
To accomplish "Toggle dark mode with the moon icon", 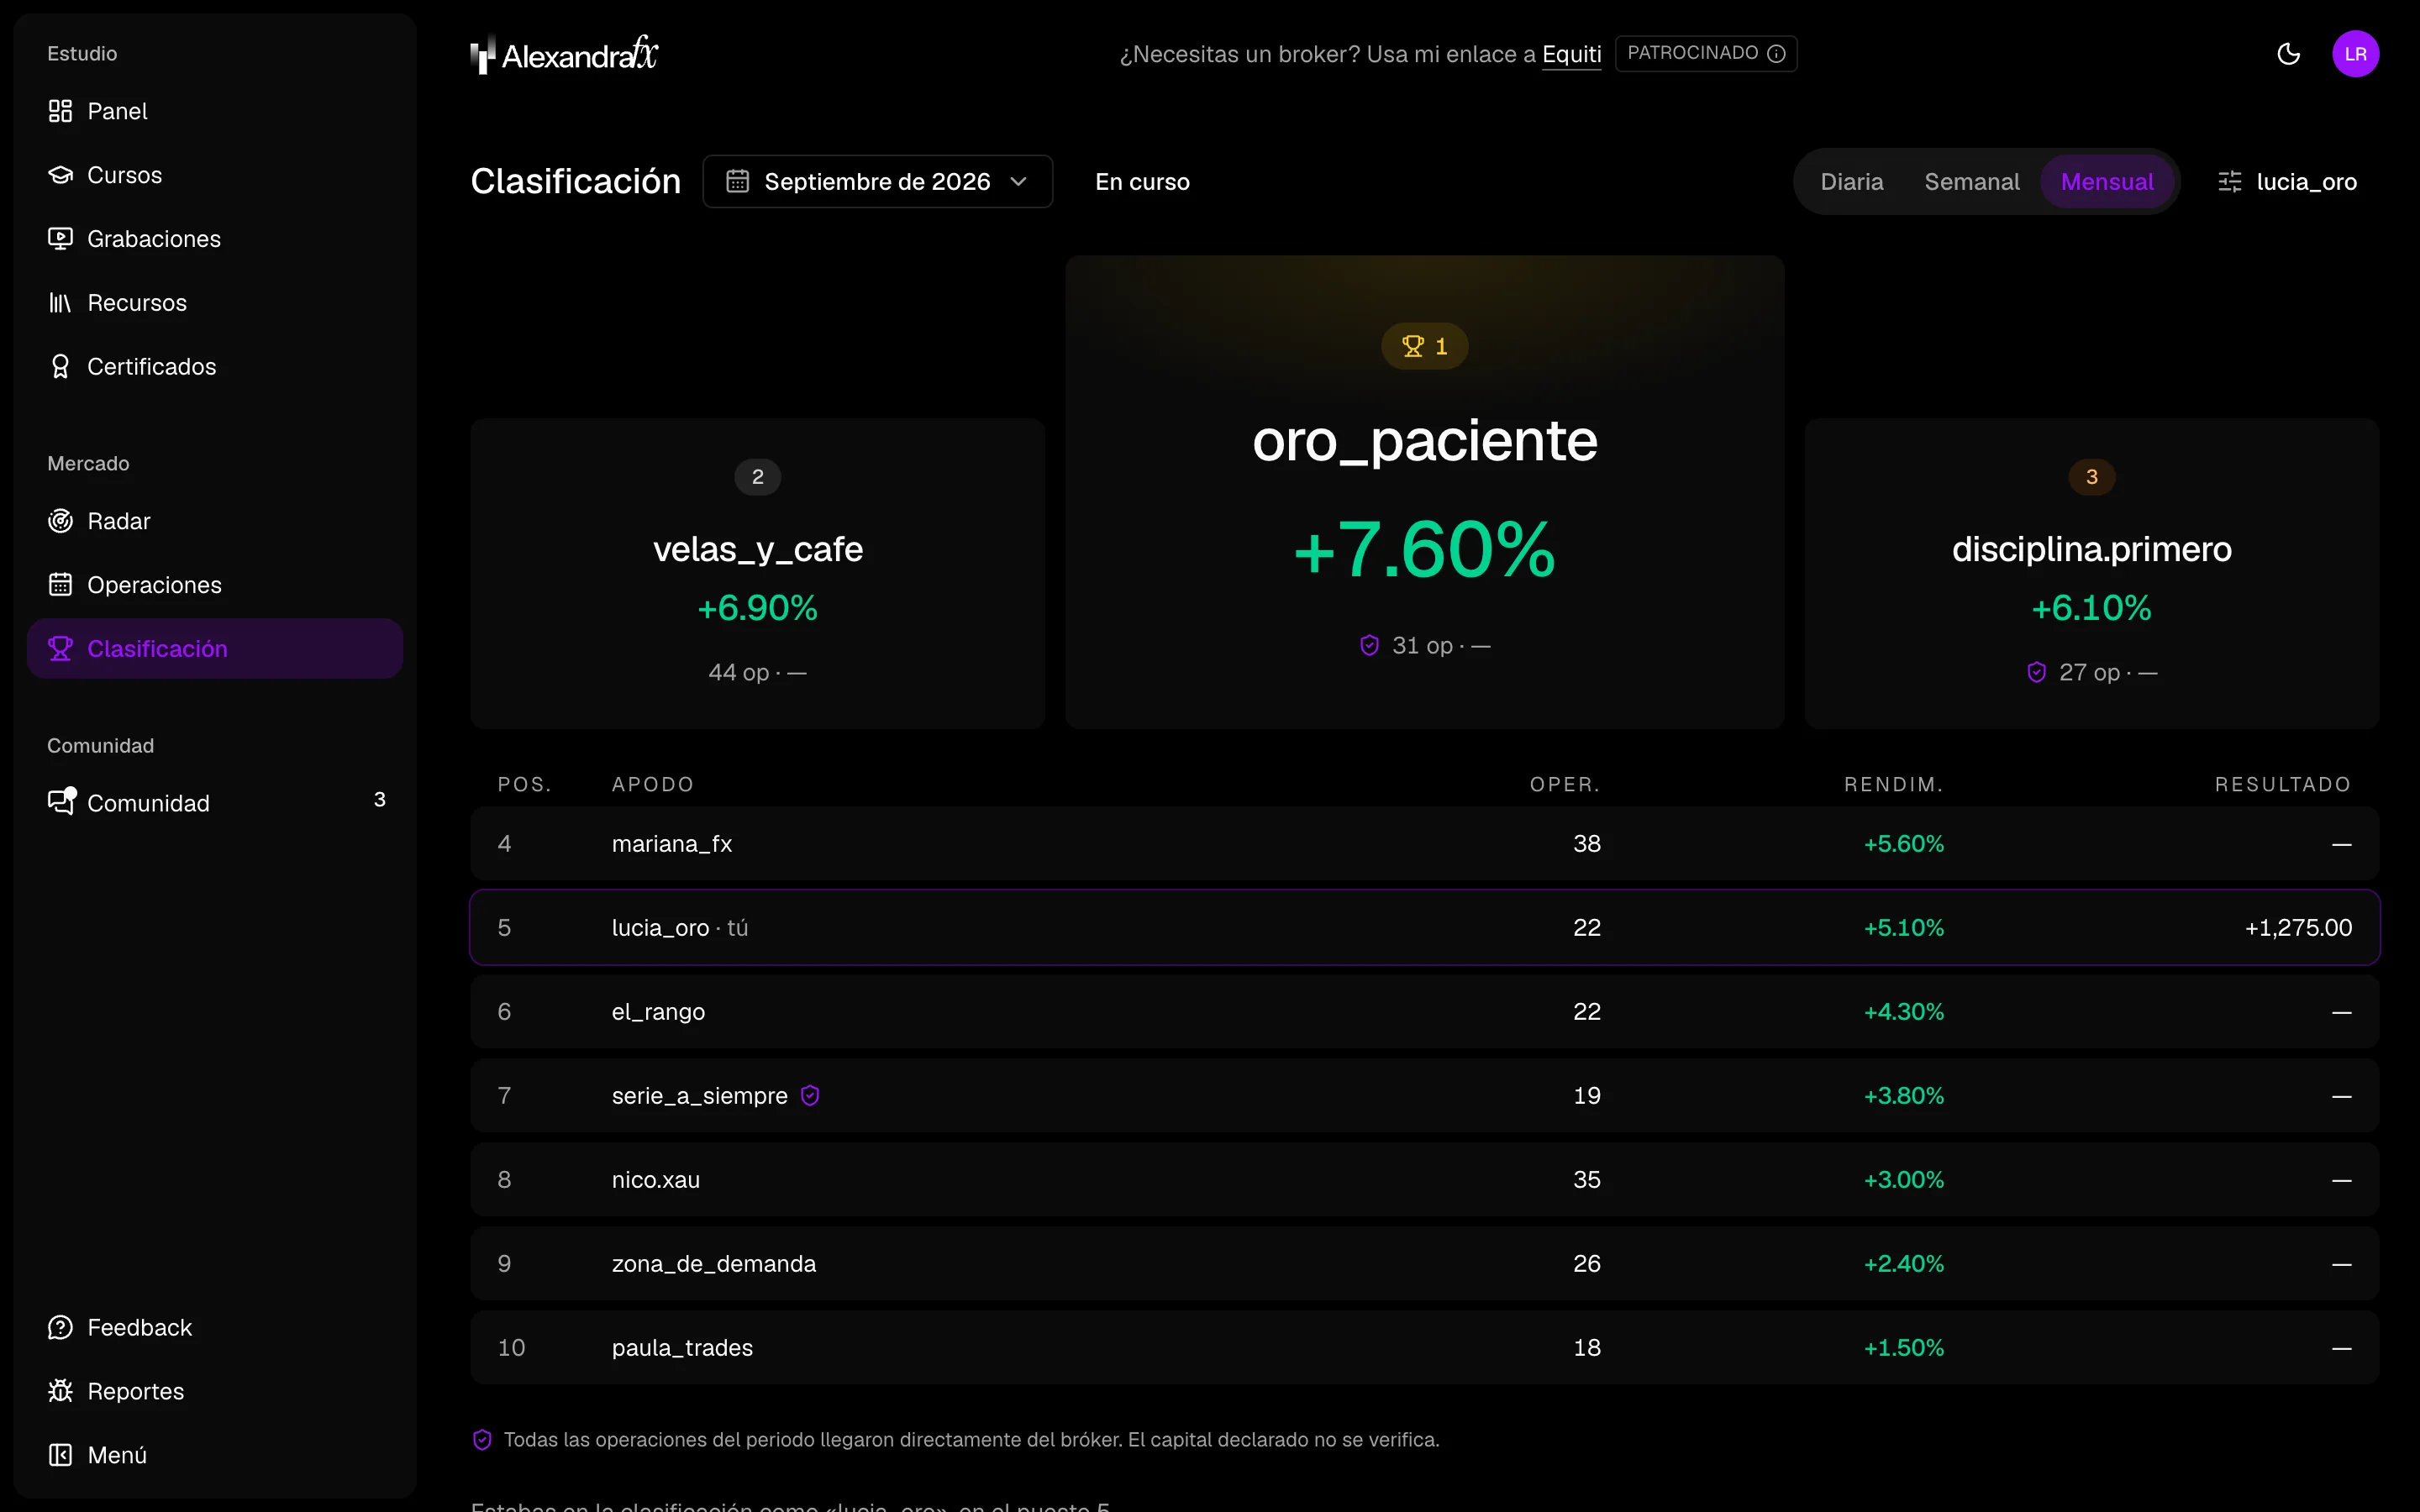I will 2288,54.
